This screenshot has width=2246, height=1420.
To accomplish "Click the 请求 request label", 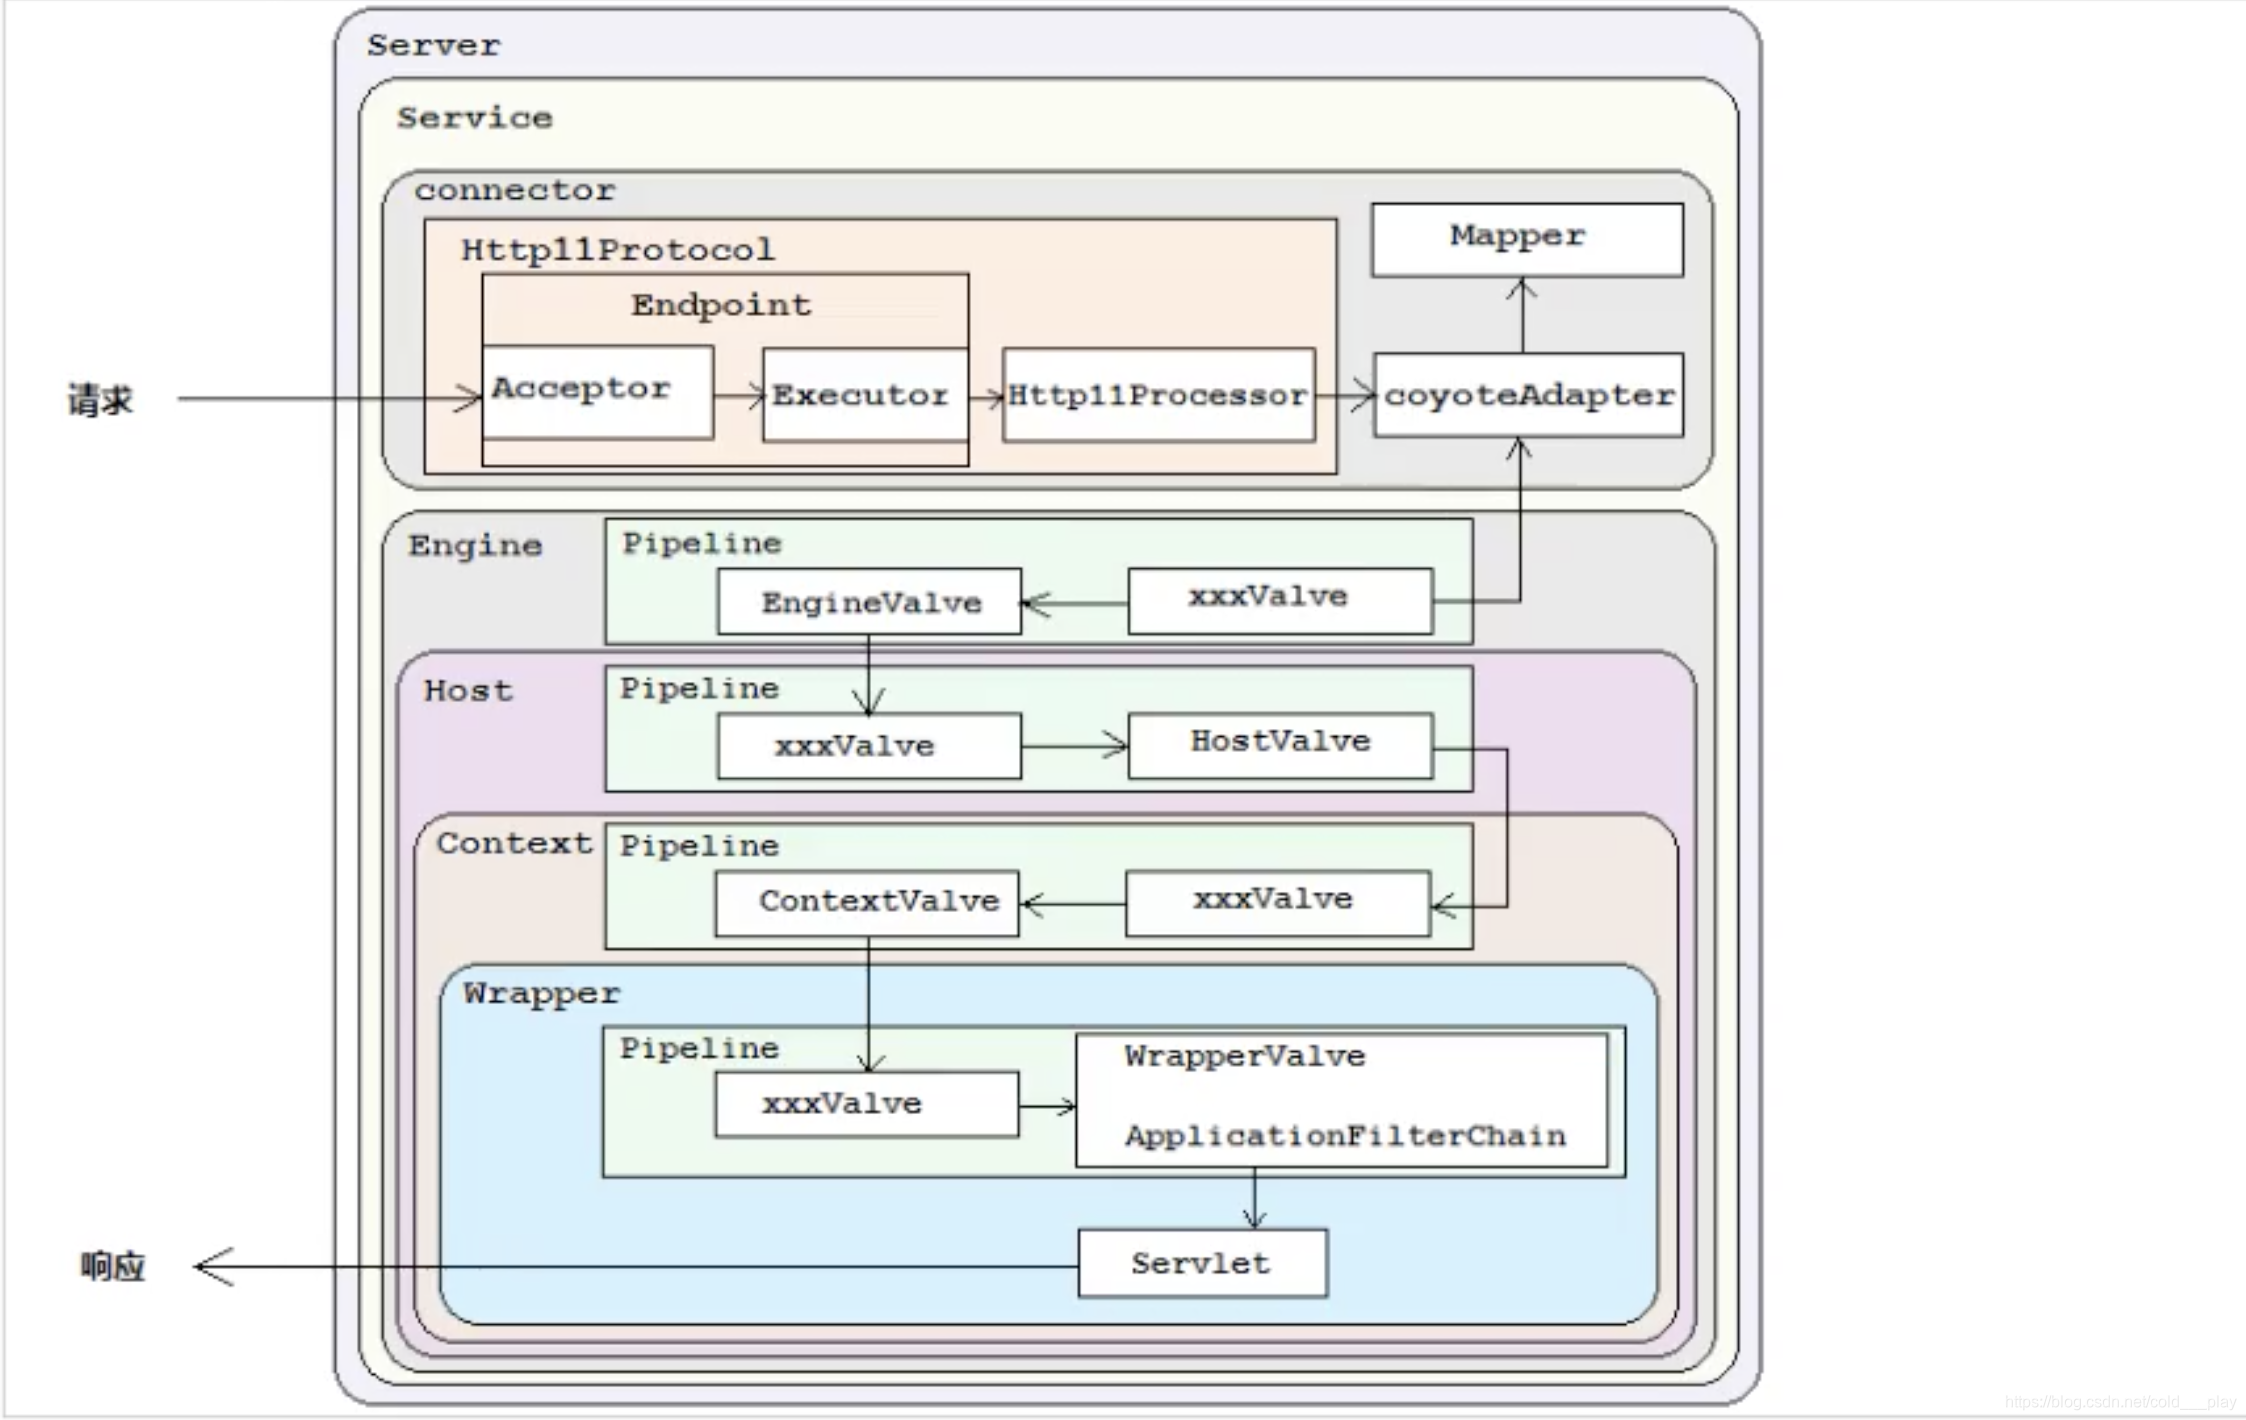I will [x=100, y=400].
